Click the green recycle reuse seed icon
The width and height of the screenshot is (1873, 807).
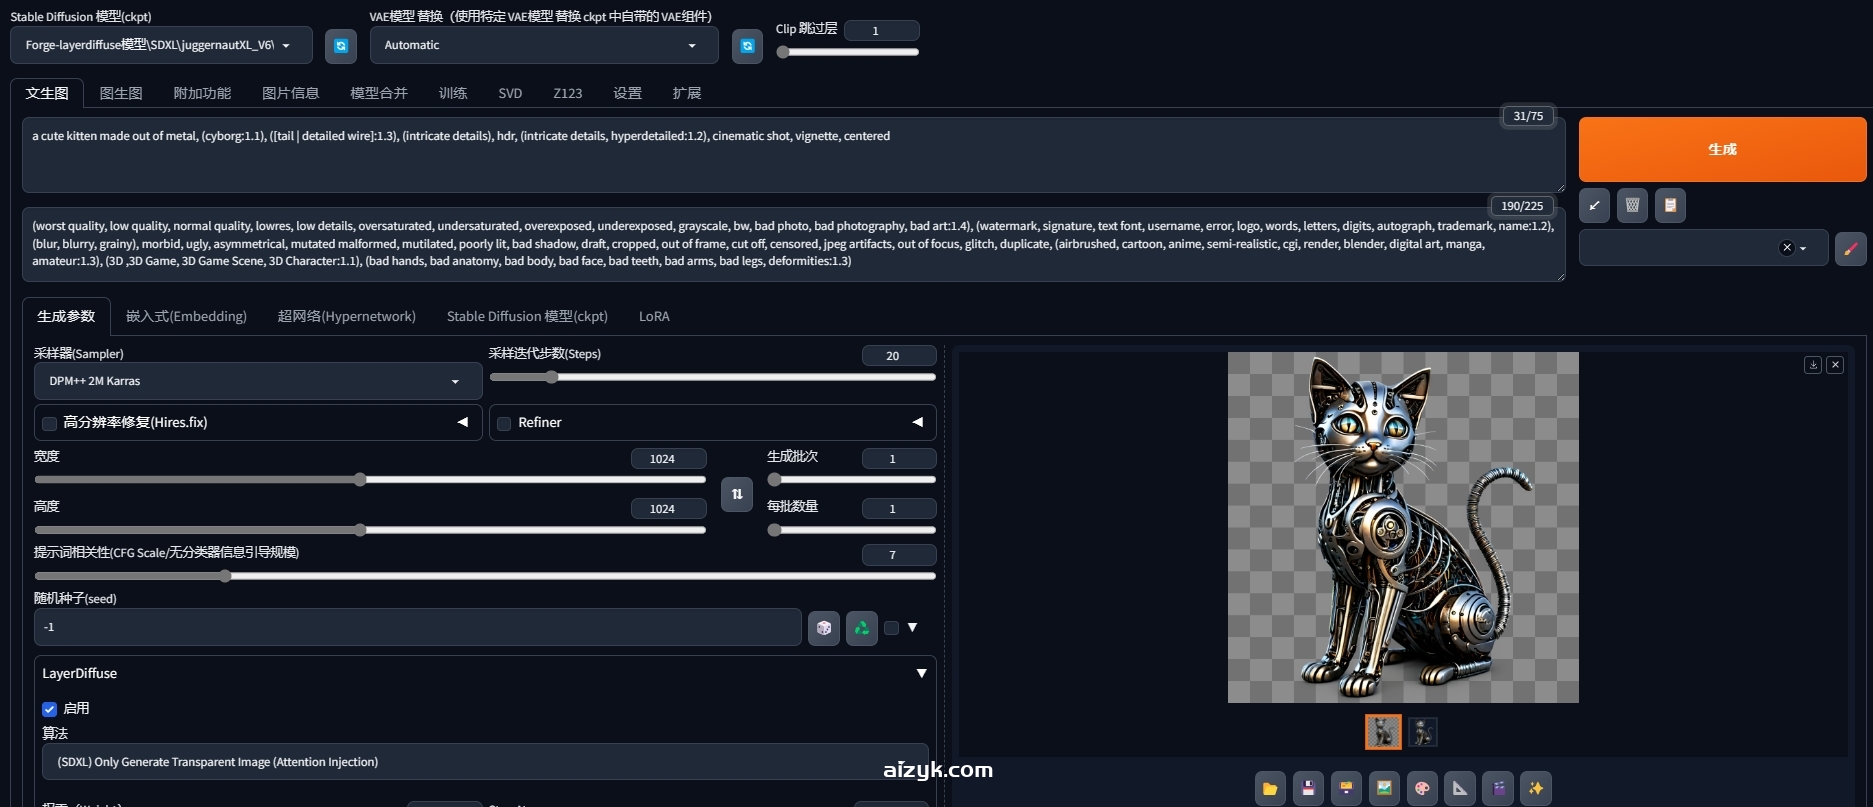point(861,628)
